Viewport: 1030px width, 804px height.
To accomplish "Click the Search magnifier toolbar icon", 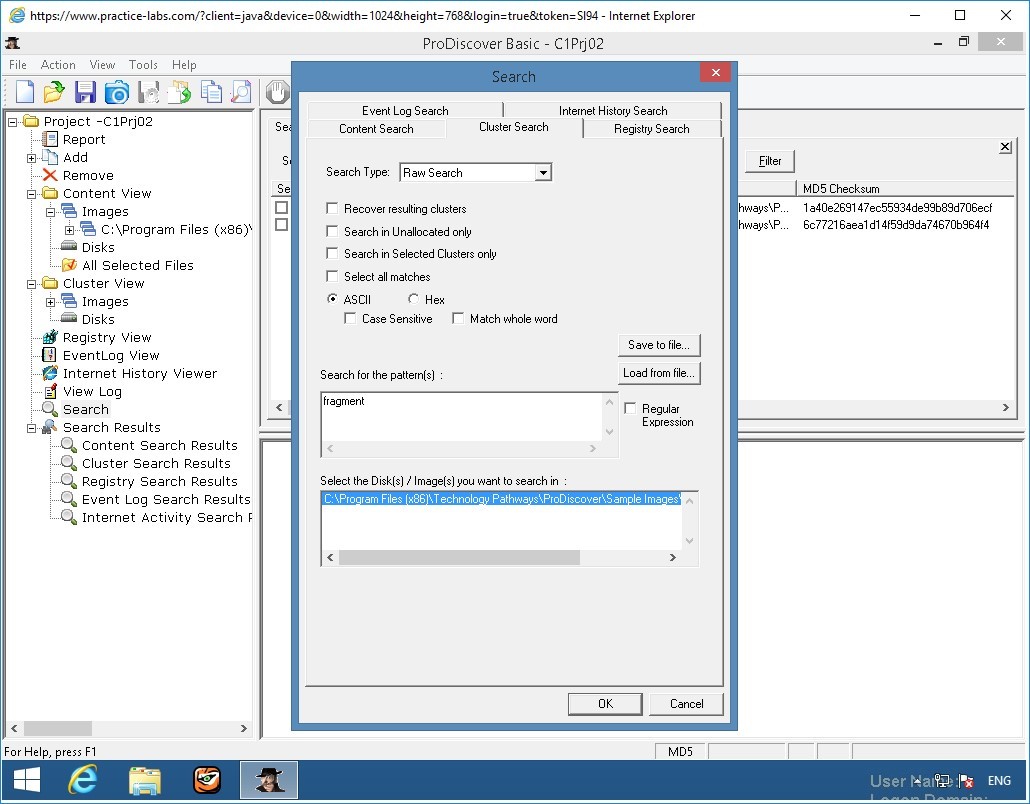I will pos(242,92).
